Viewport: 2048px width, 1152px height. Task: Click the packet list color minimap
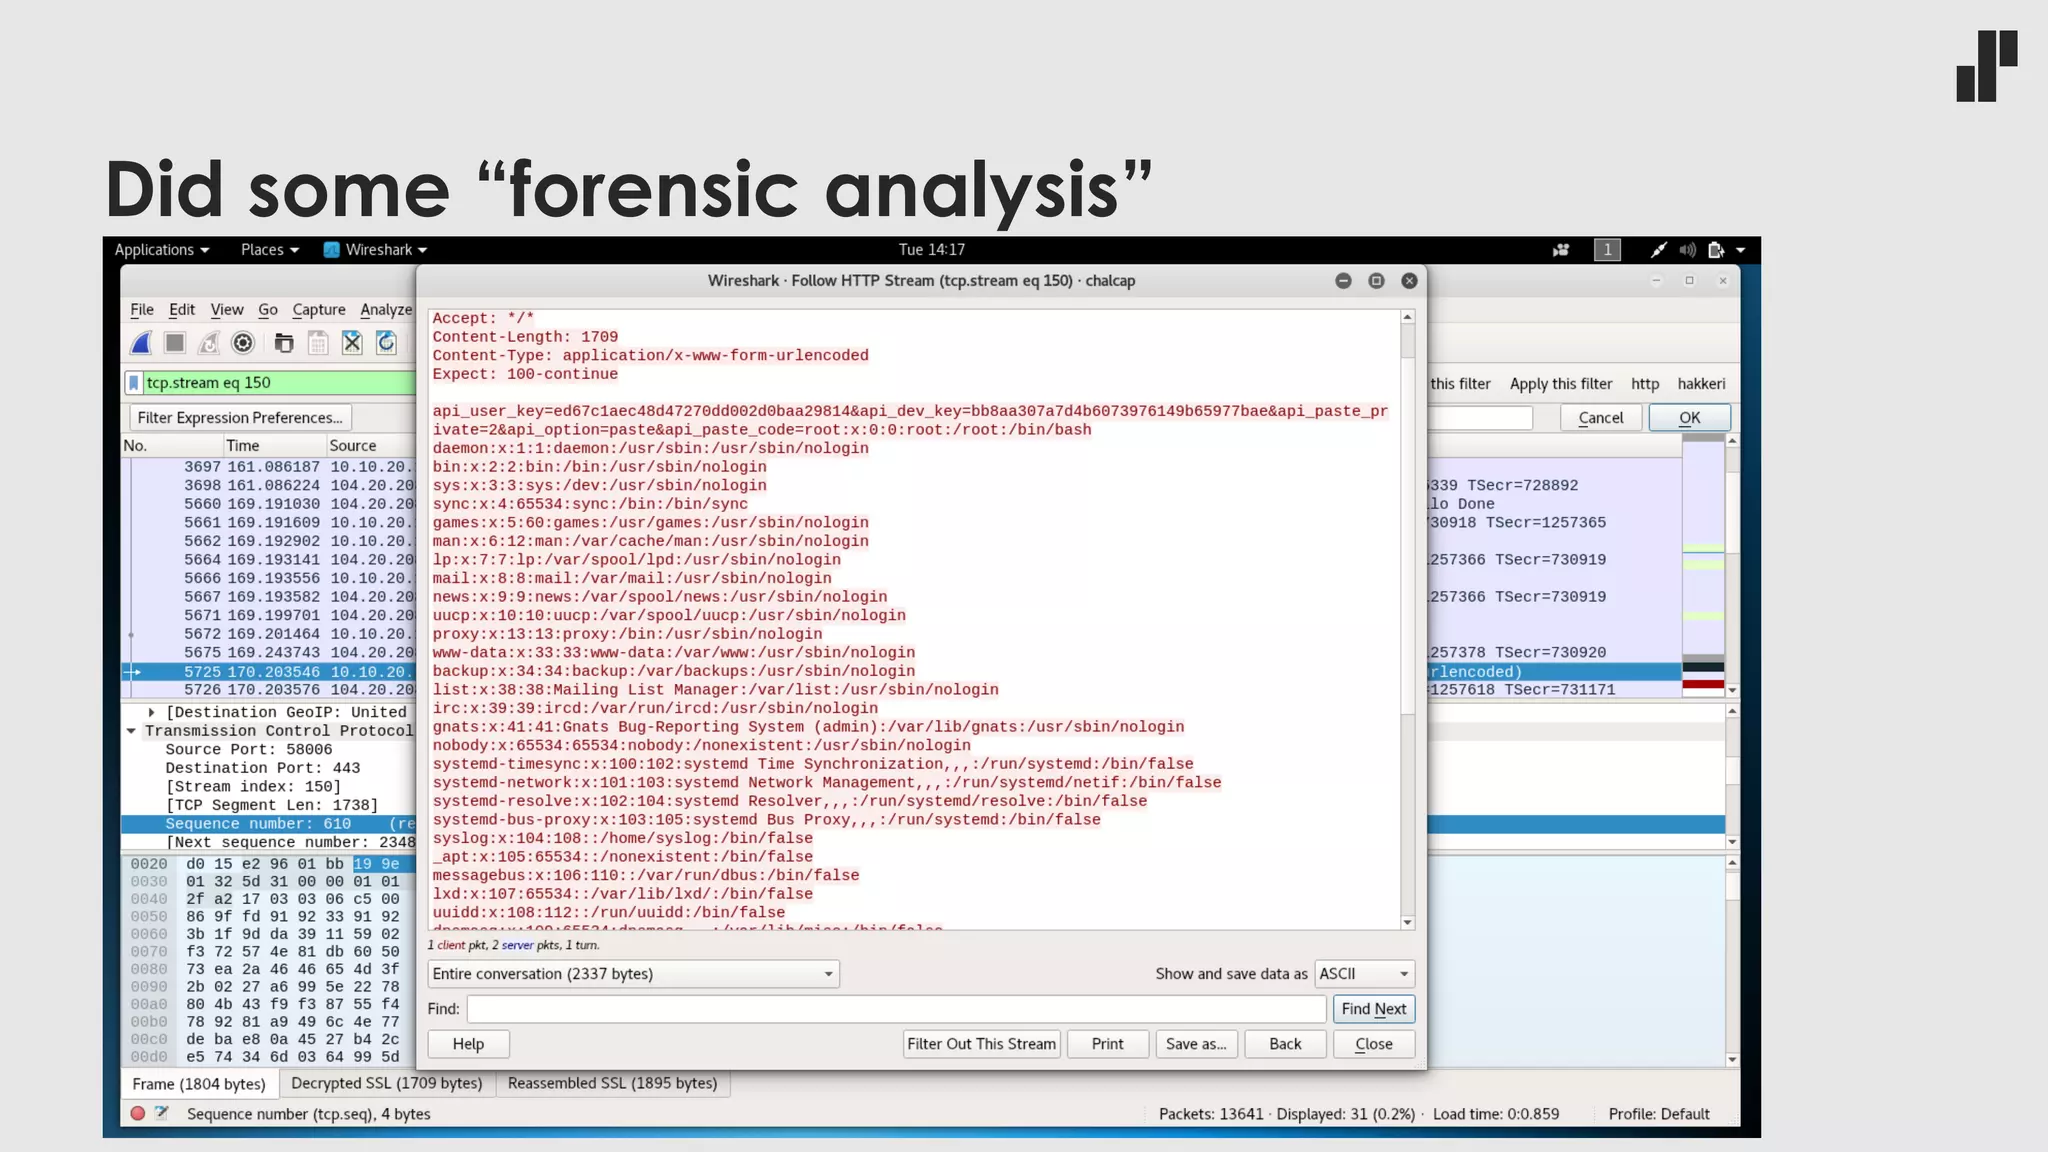[1703, 565]
